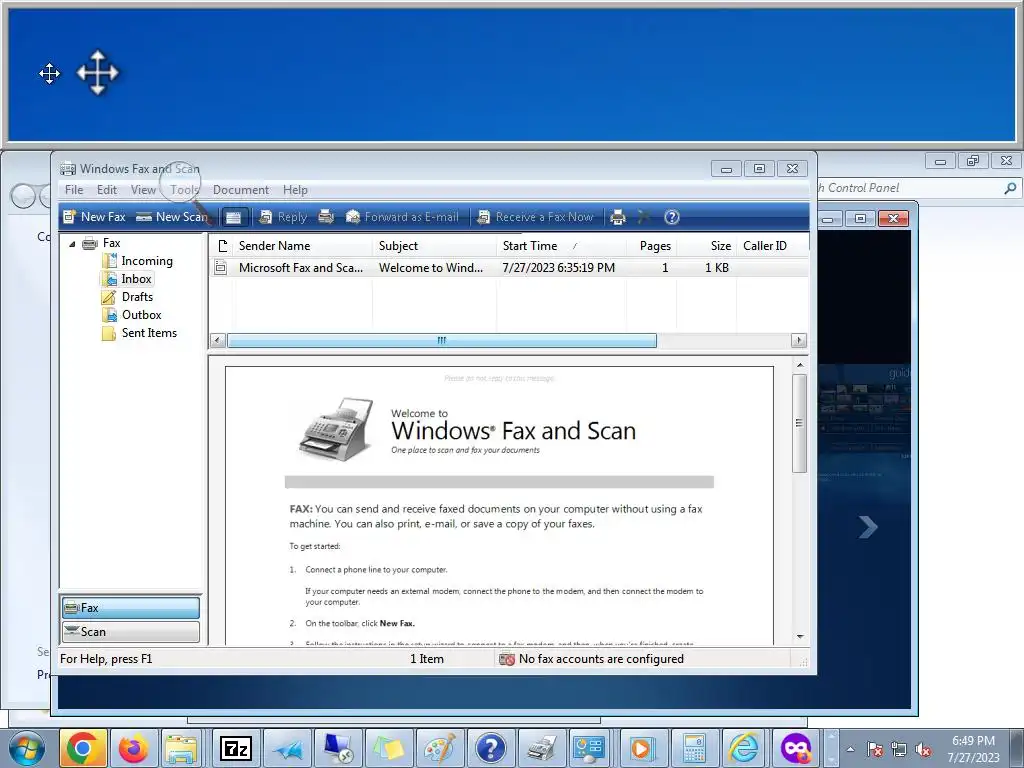Open Windows Explorer from the taskbar

182,748
